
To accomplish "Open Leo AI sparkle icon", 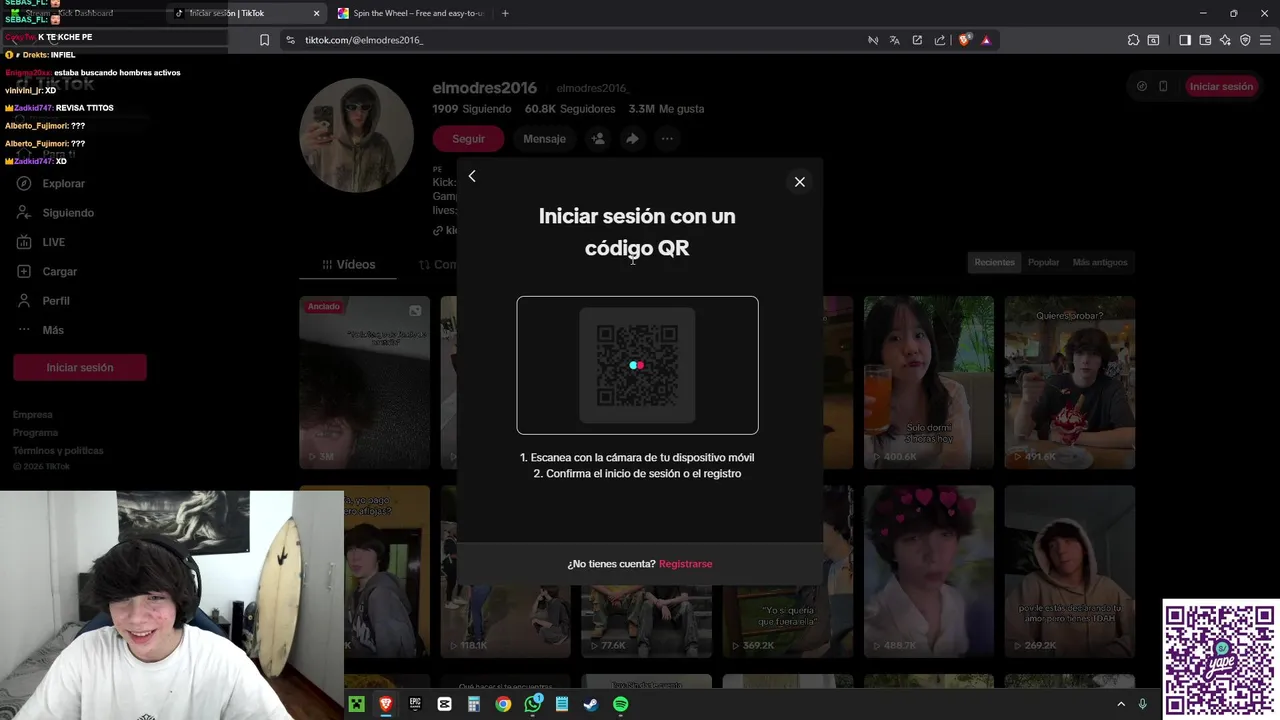I will (1225, 40).
